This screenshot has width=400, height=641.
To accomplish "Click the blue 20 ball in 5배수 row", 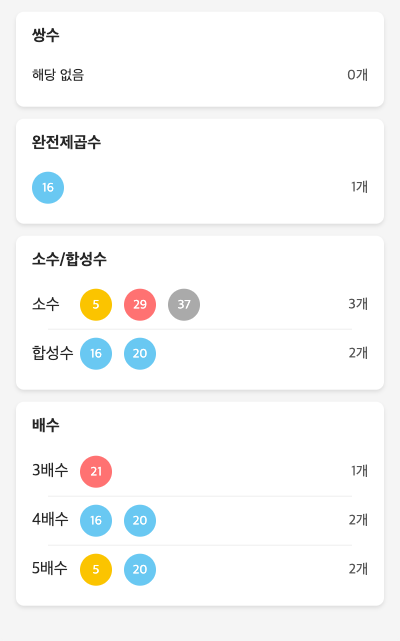I will tap(140, 570).
